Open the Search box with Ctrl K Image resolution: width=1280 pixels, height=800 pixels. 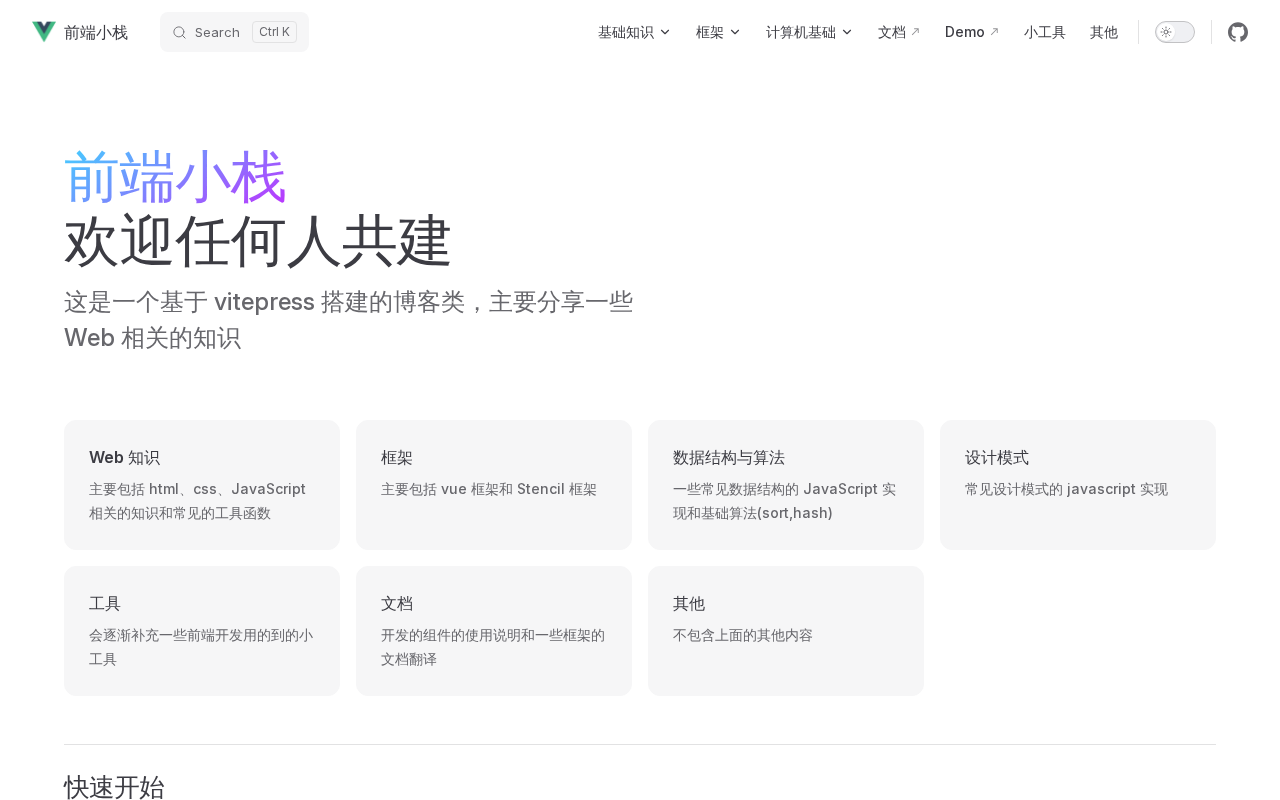point(234,32)
